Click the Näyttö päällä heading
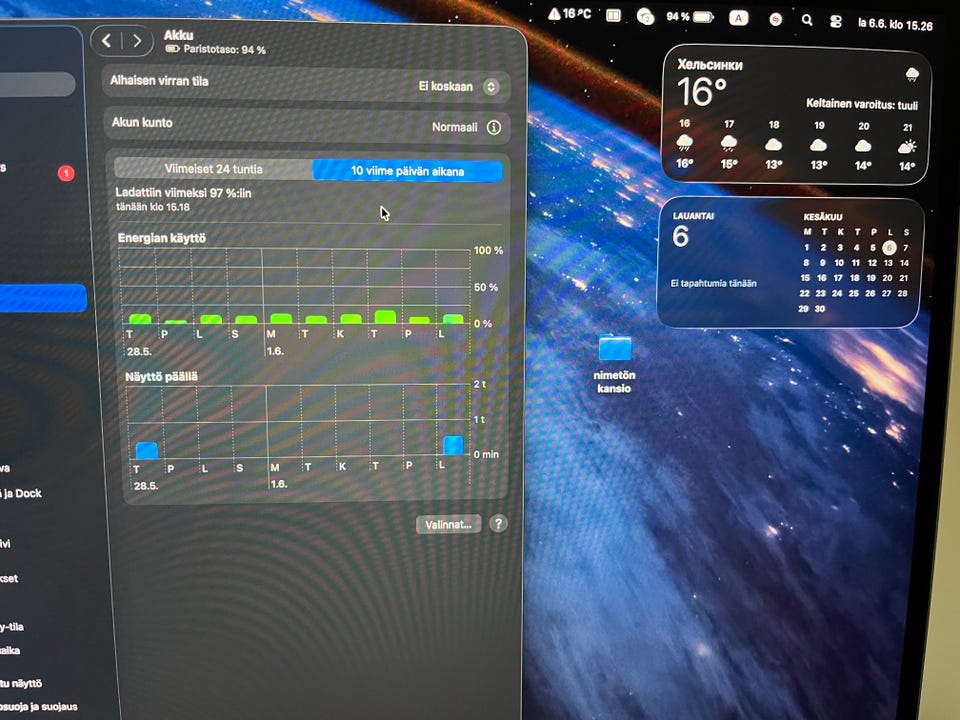This screenshot has height=720, width=960. pyautogui.click(x=161, y=377)
